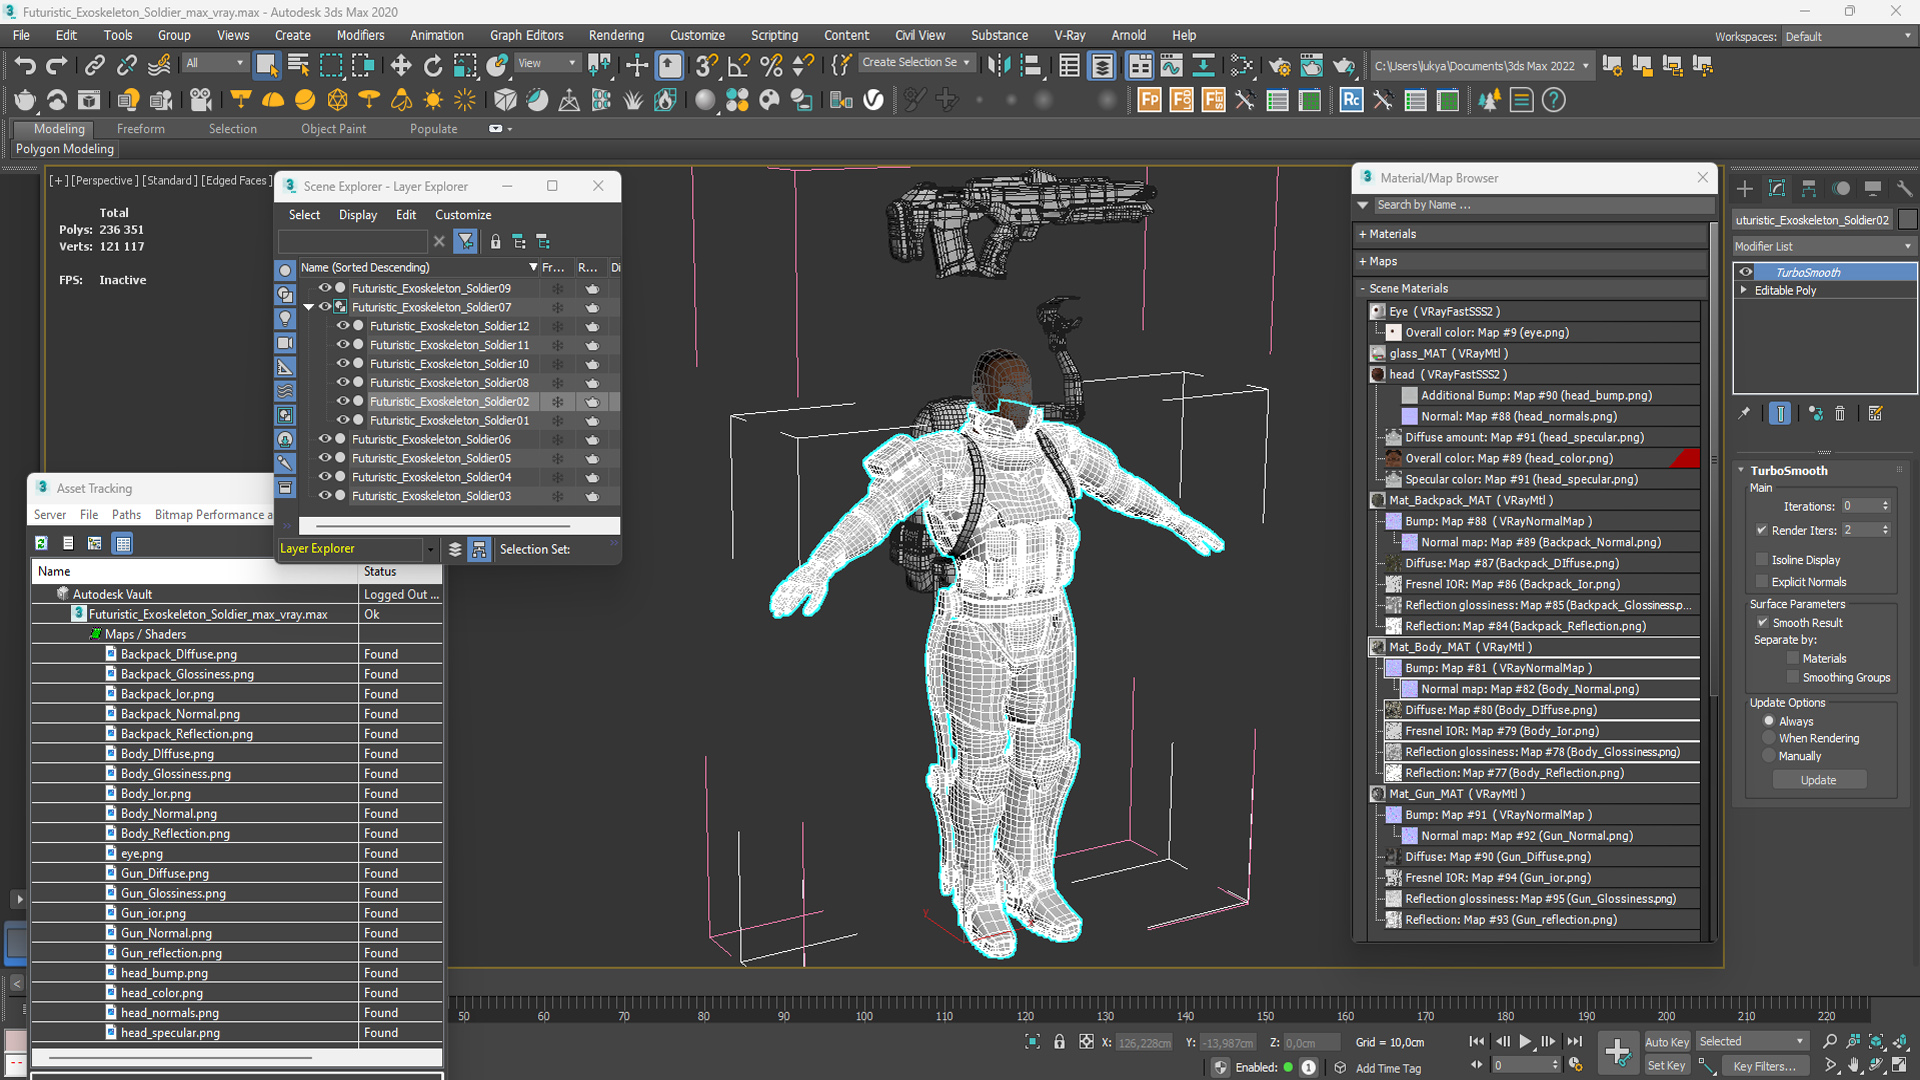This screenshot has height=1080, width=1920.
Task: Click lock icon in Scene Explorer toolbar
Action: [495, 241]
